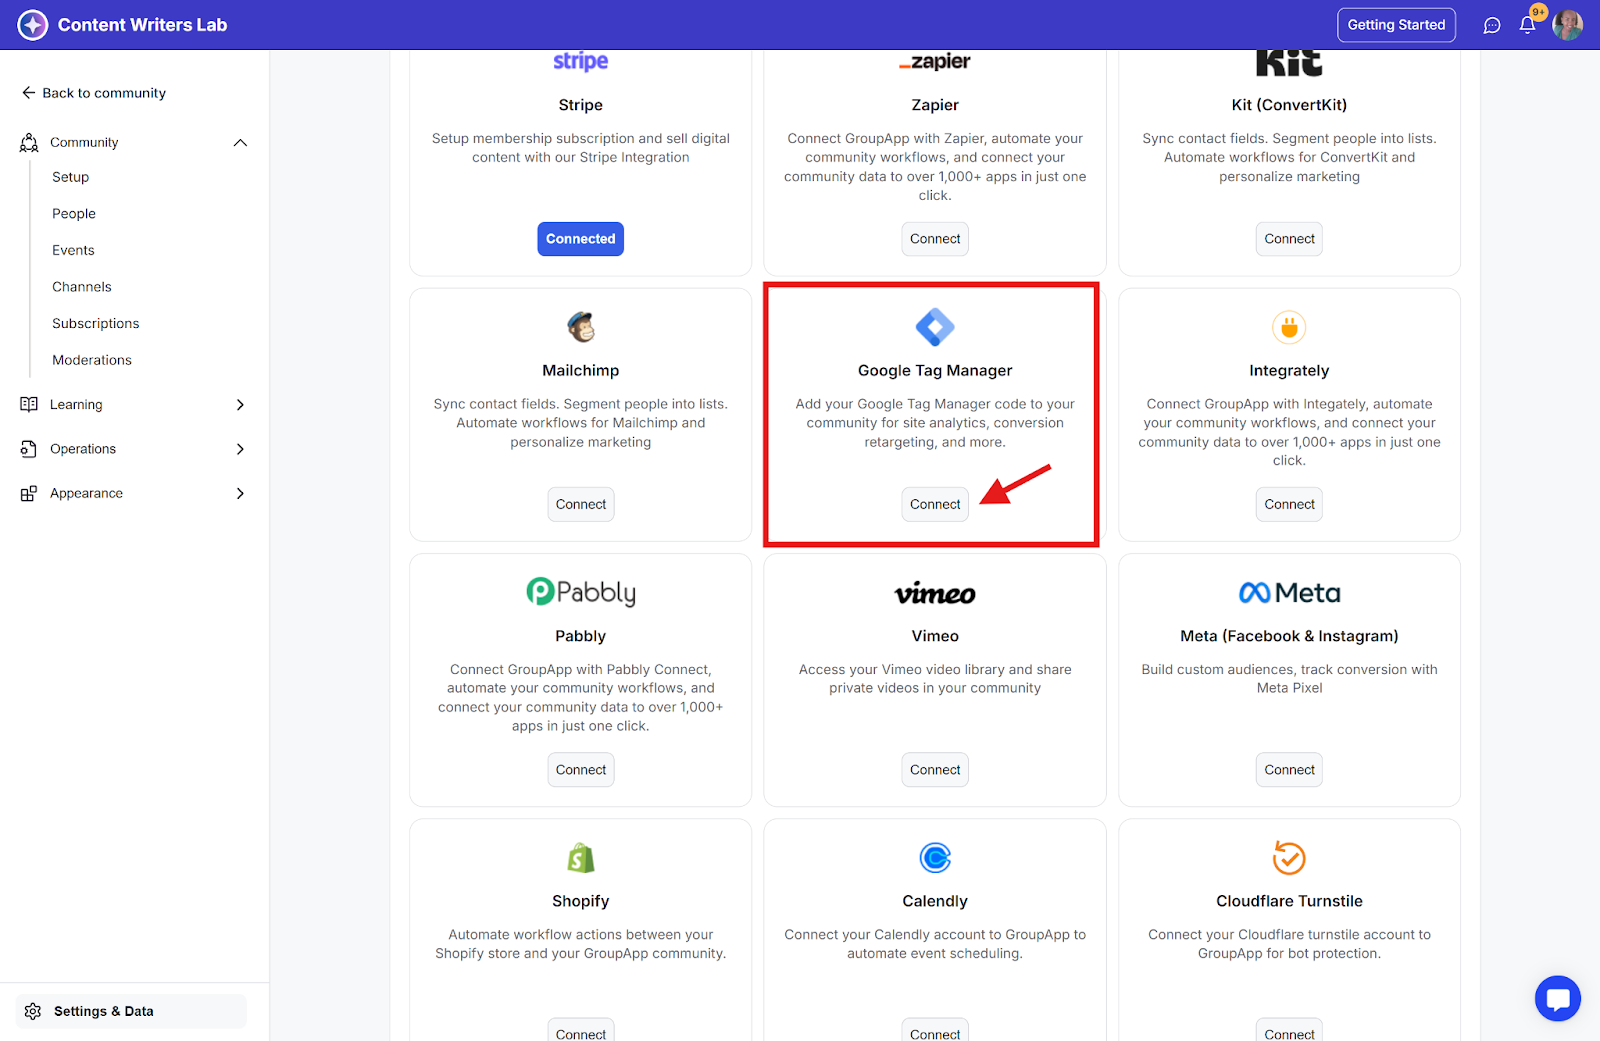Open People in the Community menu

[74, 214]
